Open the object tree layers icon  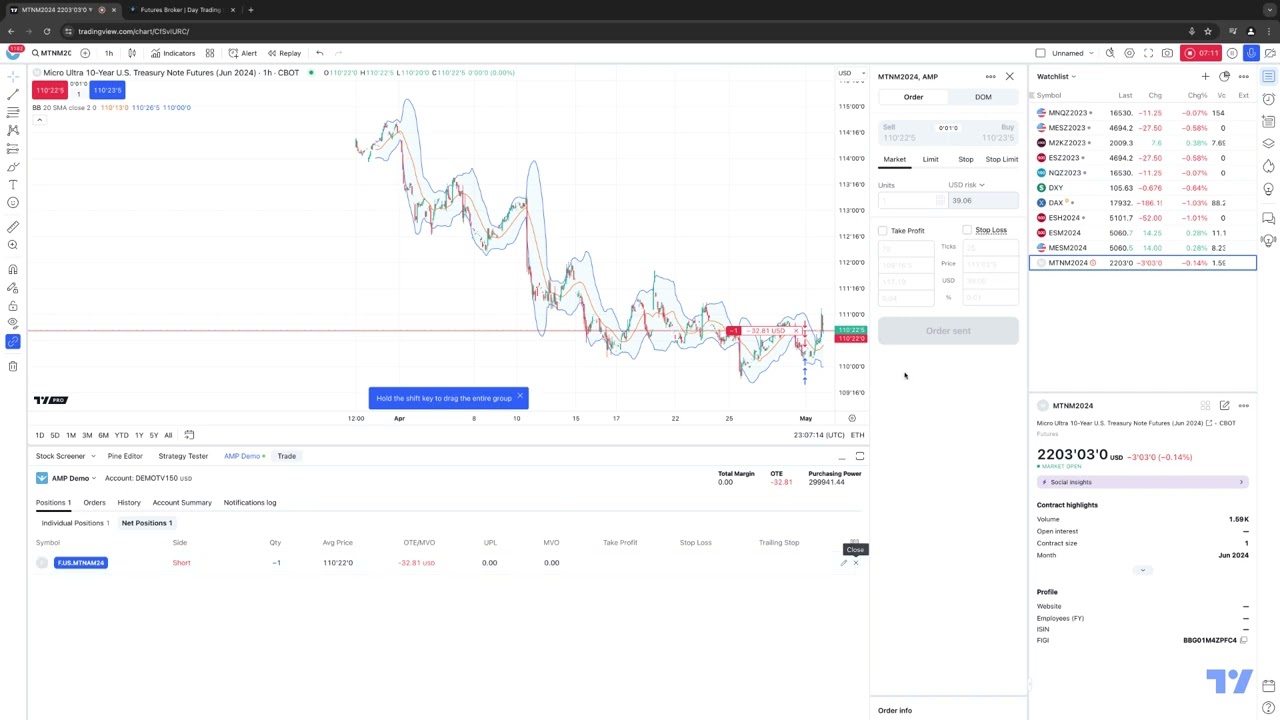1269,143
